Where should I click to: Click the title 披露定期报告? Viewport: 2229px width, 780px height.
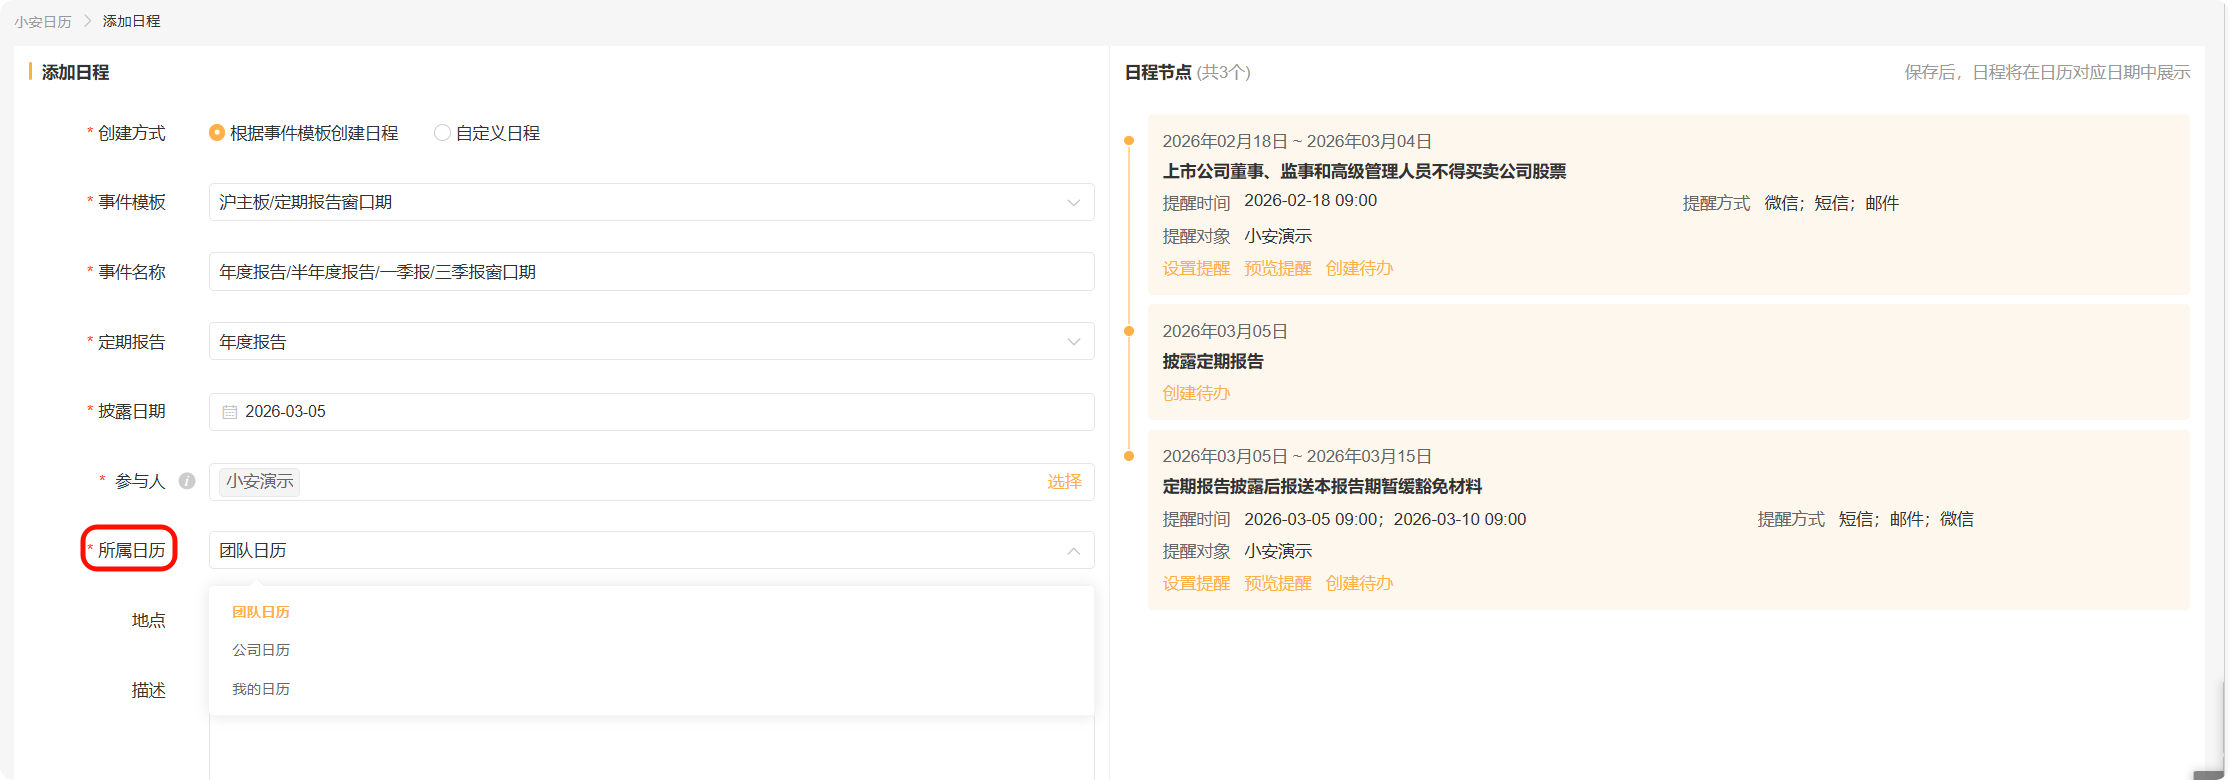(1213, 362)
